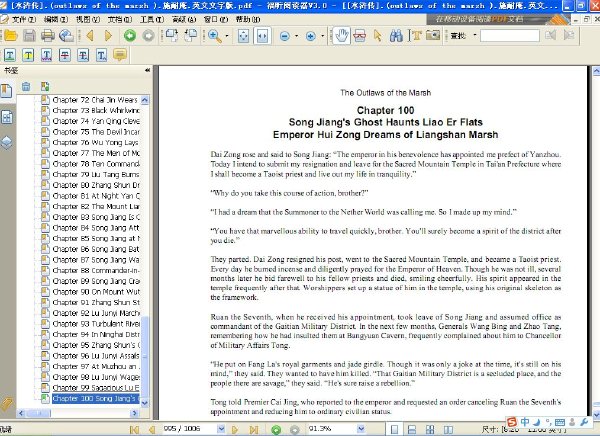Select the typewriter text tool
This screenshot has width=600, height=436.
click(415, 36)
